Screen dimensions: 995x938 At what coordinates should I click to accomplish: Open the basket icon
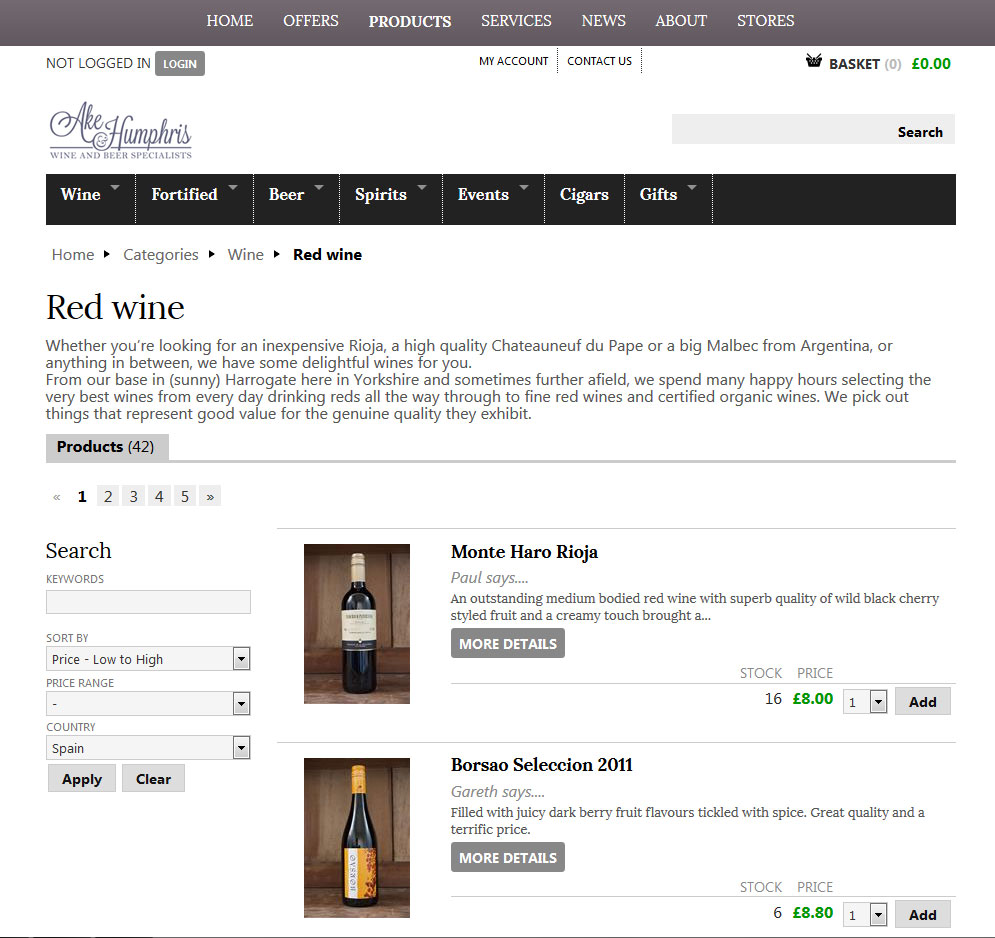click(x=814, y=61)
